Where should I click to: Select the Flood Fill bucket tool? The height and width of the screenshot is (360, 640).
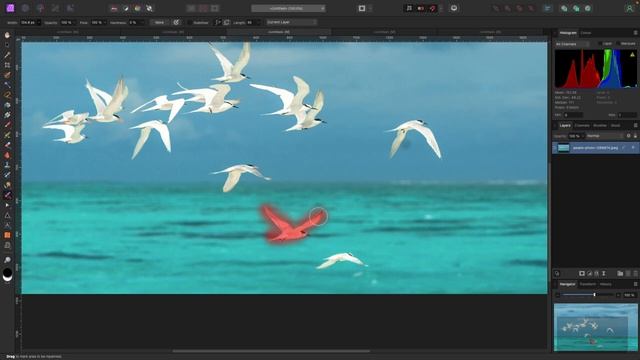pos(7,105)
